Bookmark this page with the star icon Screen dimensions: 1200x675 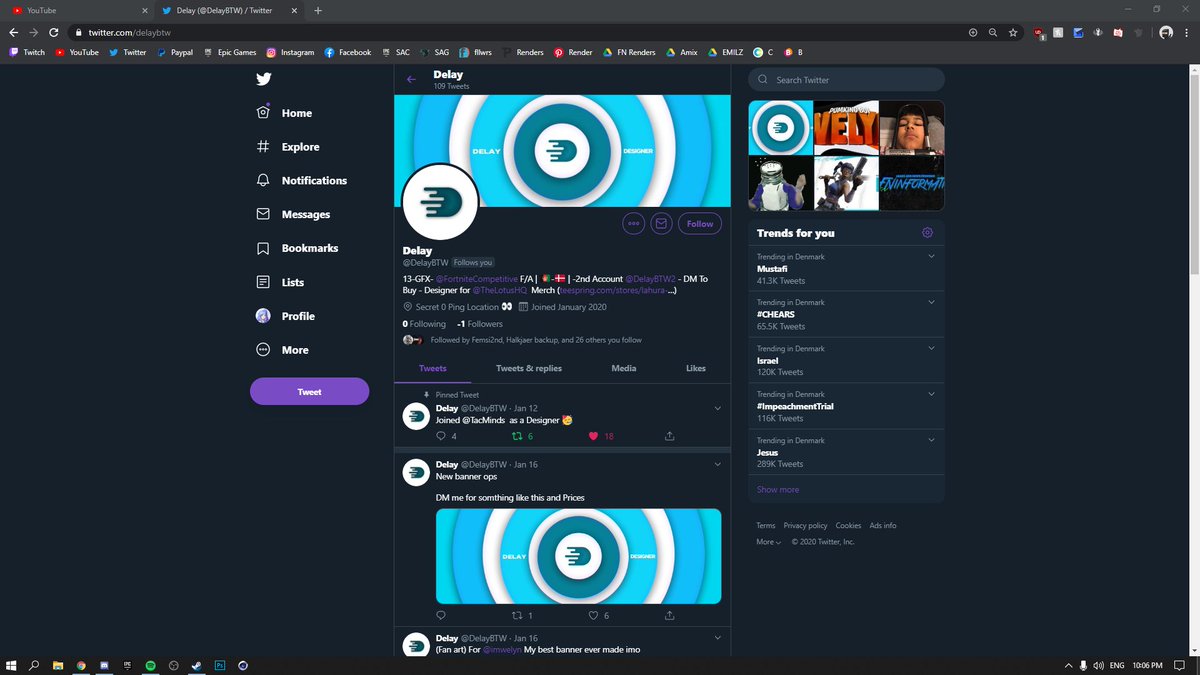1013,32
